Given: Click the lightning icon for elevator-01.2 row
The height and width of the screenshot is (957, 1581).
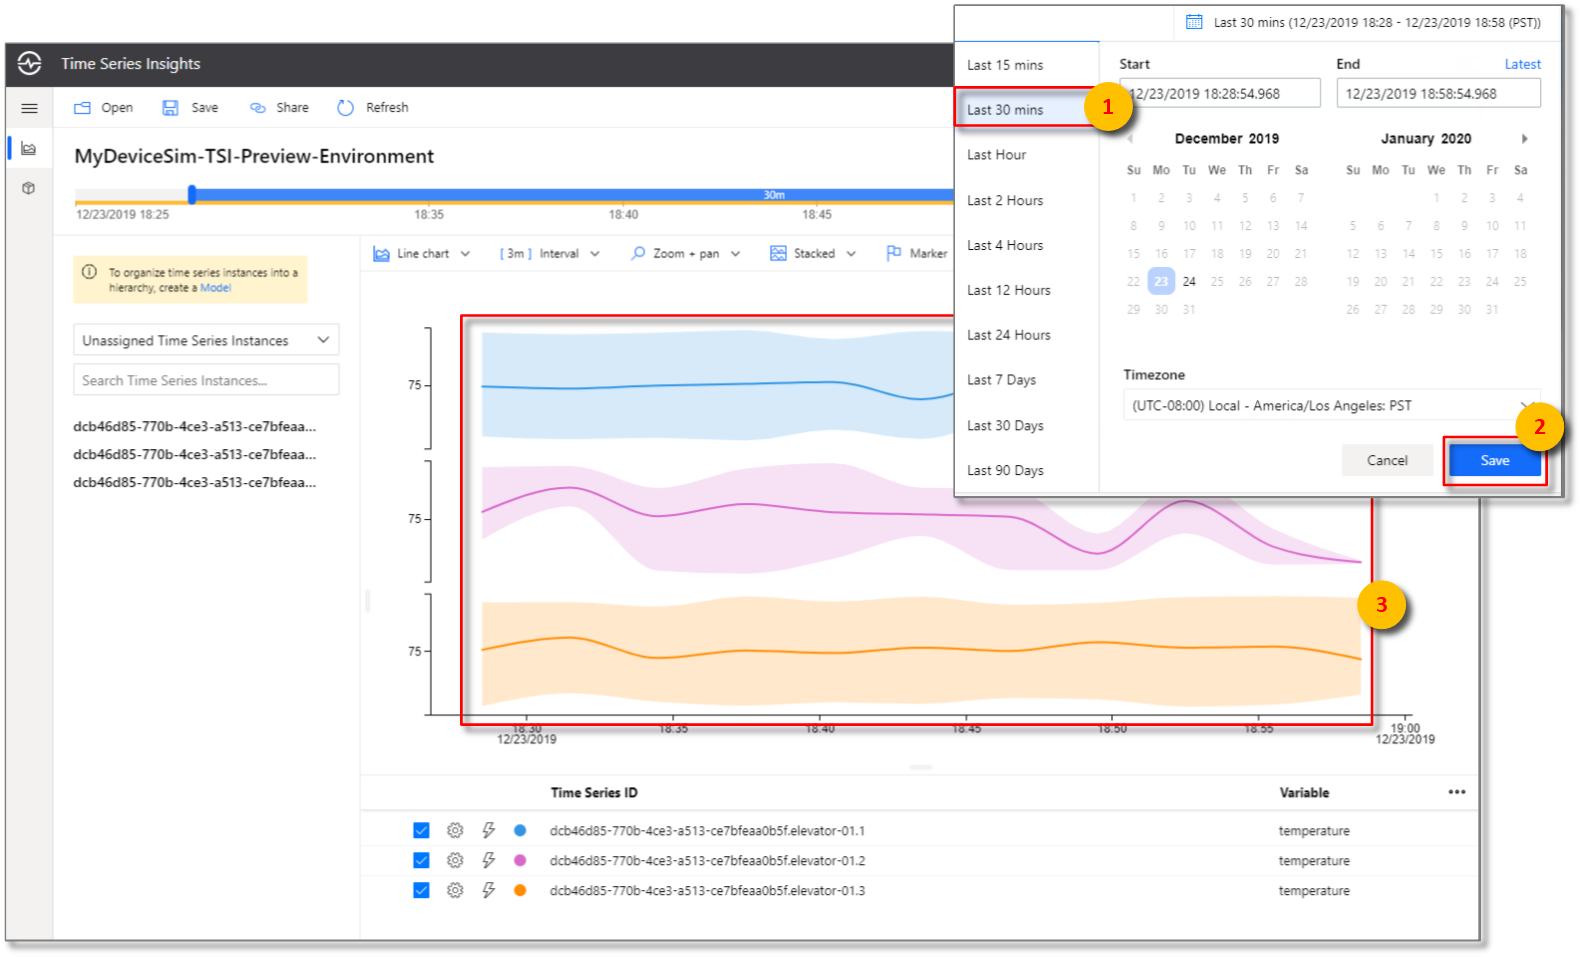Looking at the screenshot, I should click(x=488, y=860).
